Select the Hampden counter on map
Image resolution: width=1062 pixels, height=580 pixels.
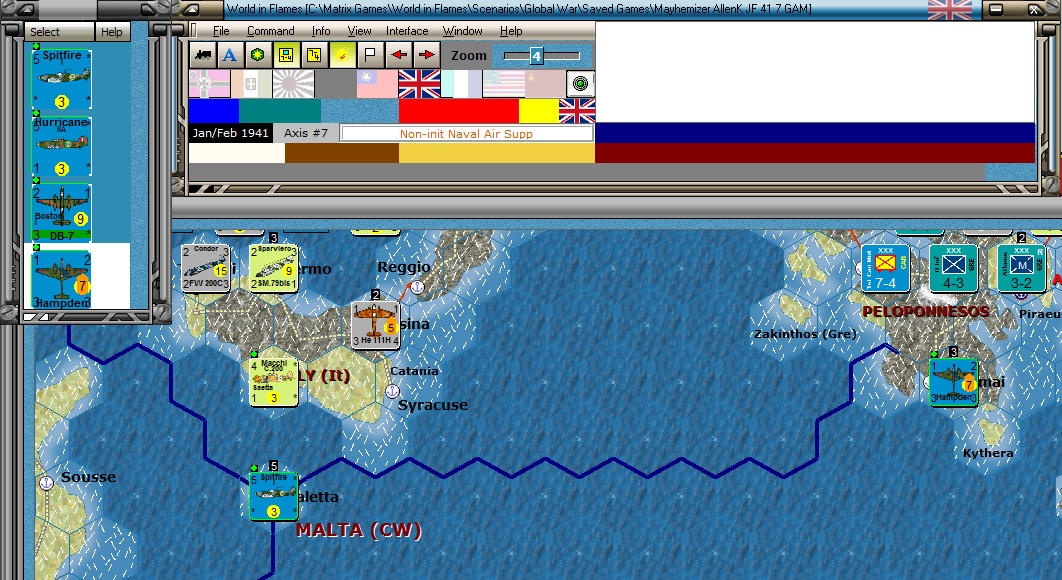tap(953, 382)
